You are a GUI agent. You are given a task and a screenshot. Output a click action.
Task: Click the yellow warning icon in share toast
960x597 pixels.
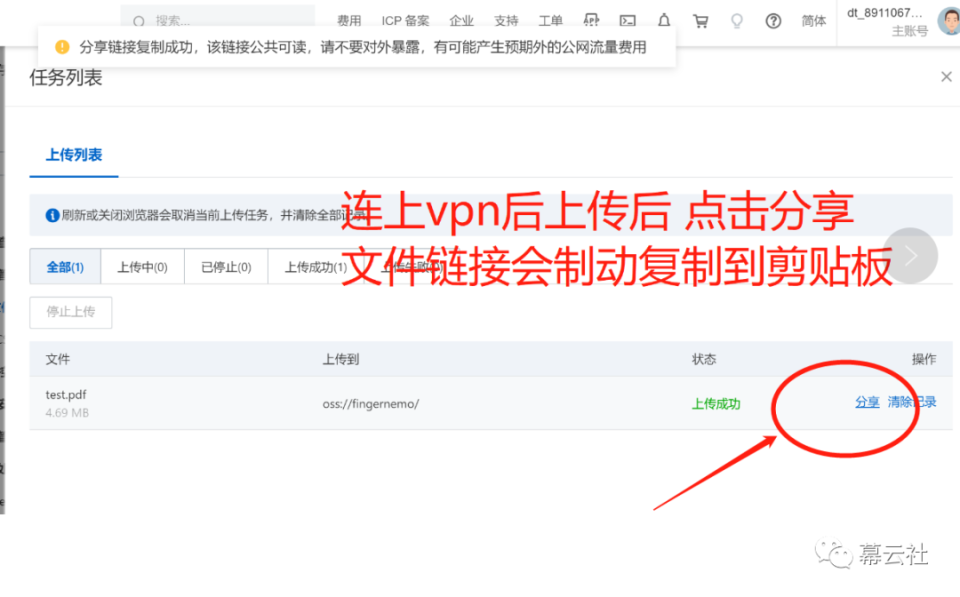[x=62, y=46]
